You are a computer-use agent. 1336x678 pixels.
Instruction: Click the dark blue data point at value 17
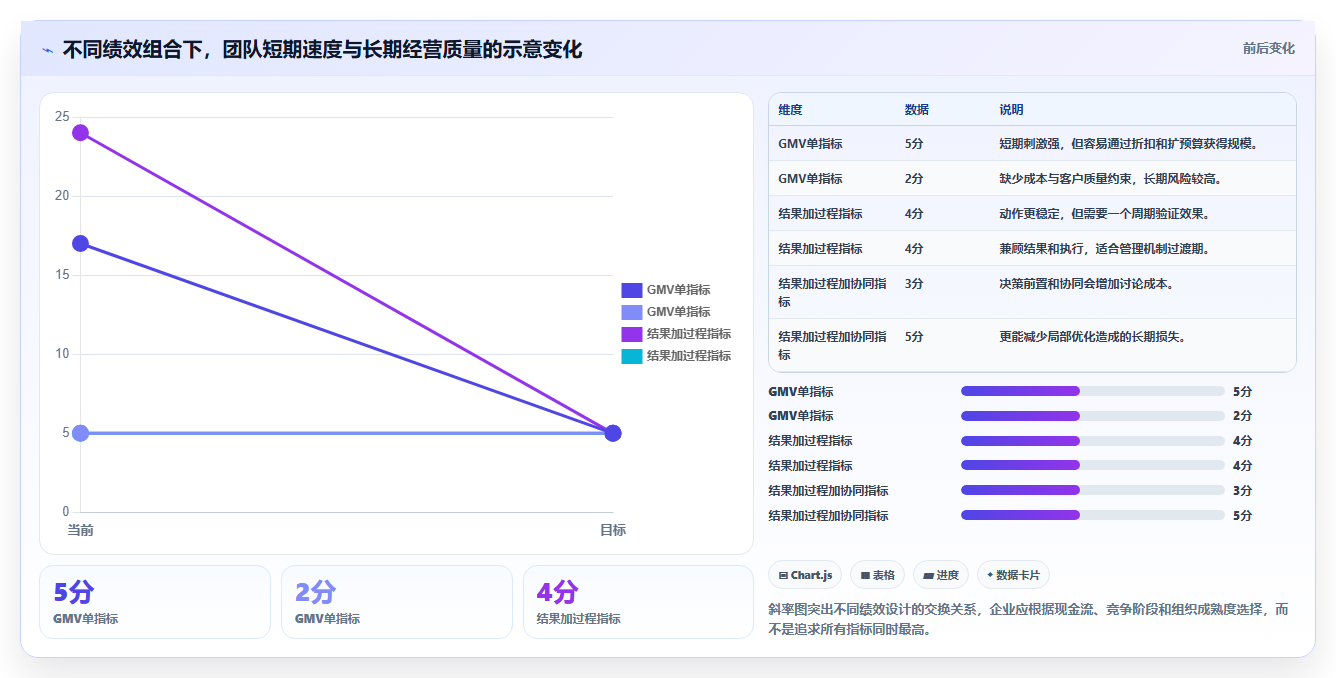81,244
